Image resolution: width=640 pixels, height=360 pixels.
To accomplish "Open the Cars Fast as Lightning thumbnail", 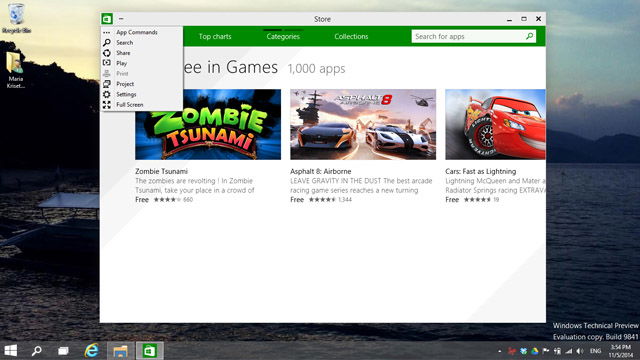I will tap(495, 124).
